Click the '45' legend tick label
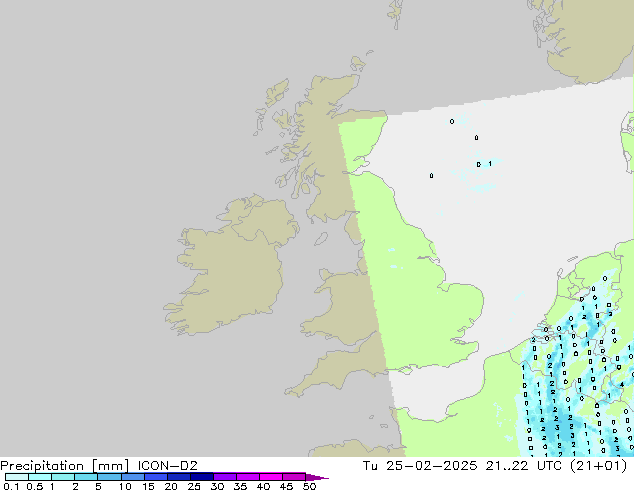Screen dimensions: 634x490 tap(286, 486)
